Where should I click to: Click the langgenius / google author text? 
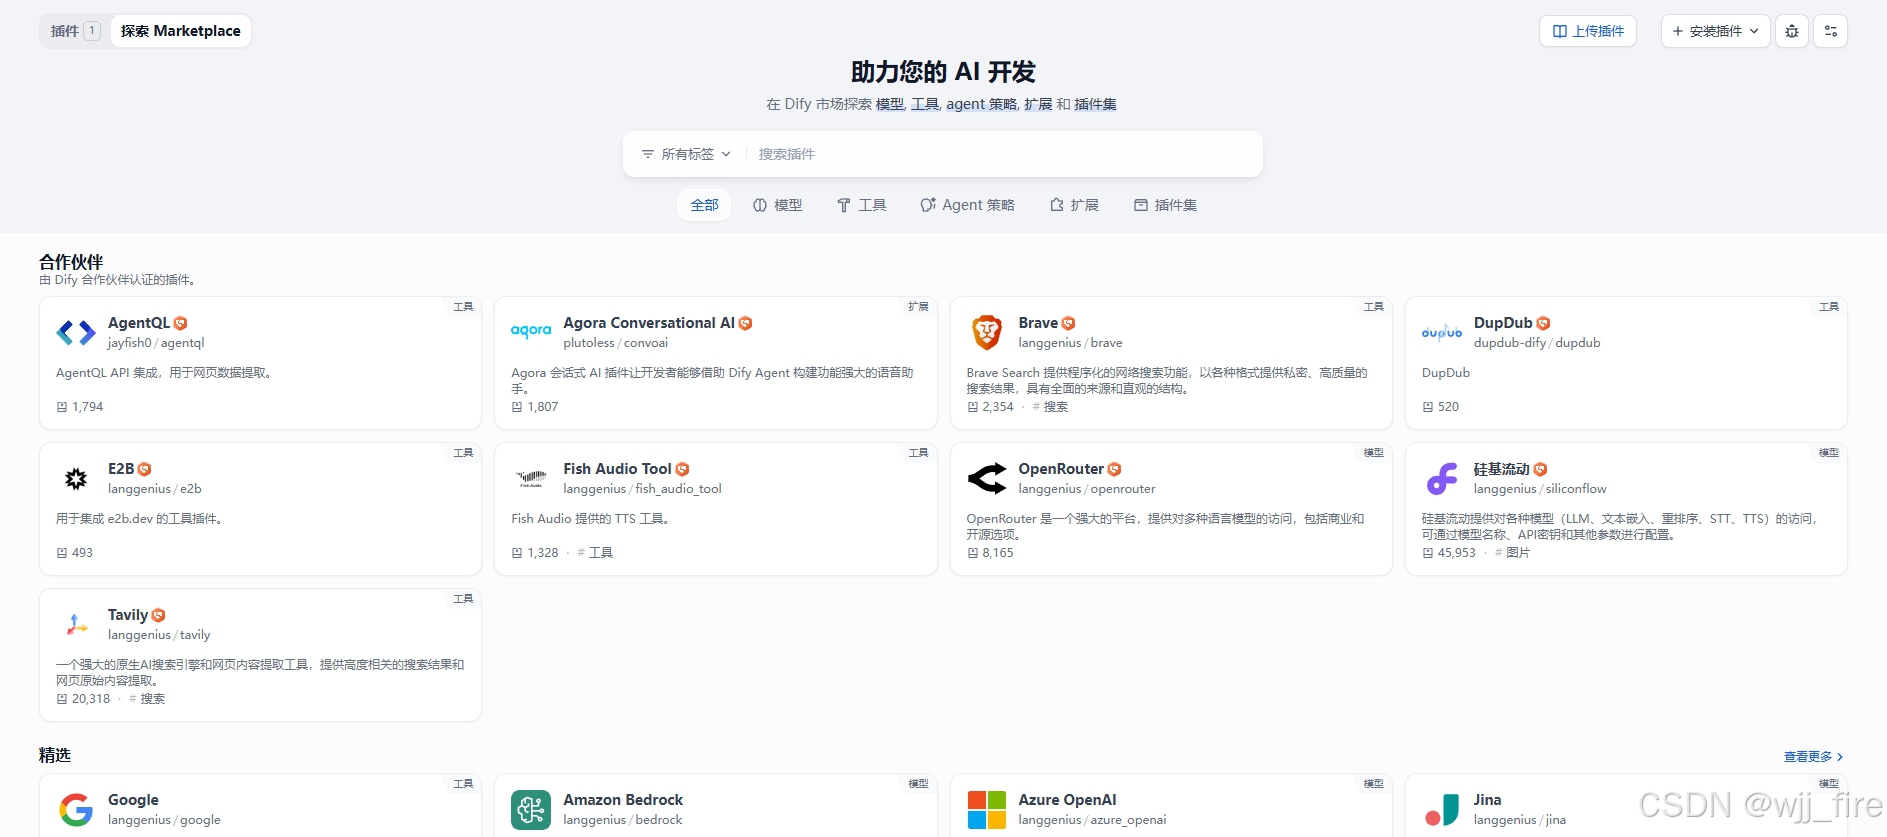pos(164,820)
